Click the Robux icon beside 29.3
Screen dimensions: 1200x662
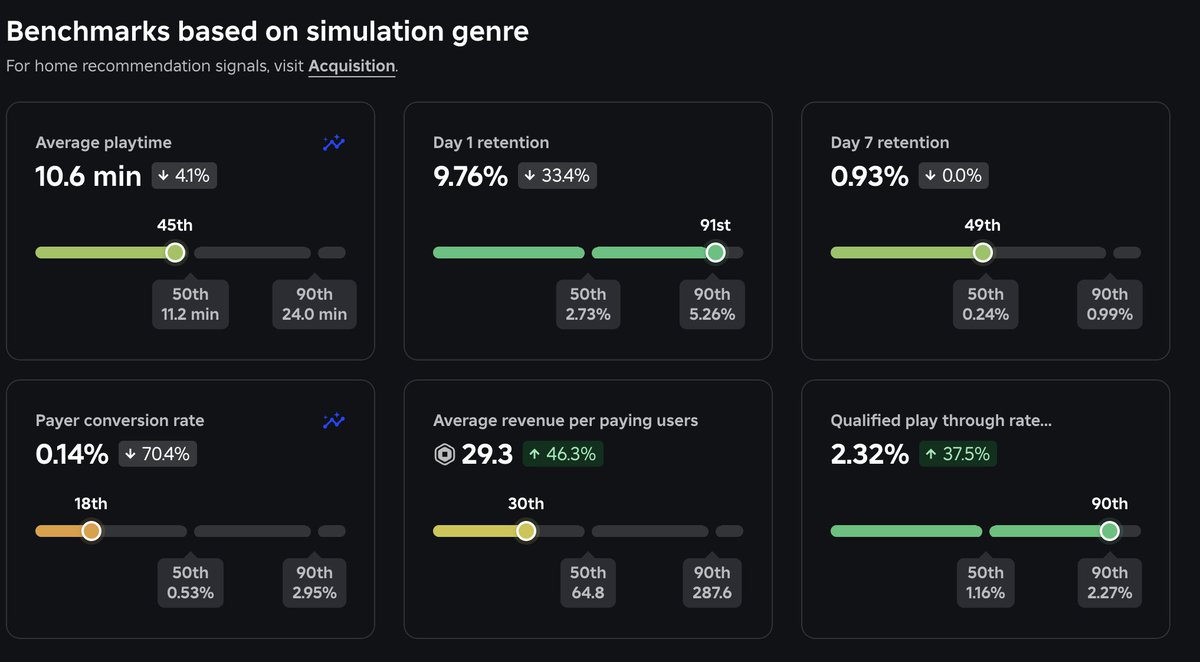444,455
